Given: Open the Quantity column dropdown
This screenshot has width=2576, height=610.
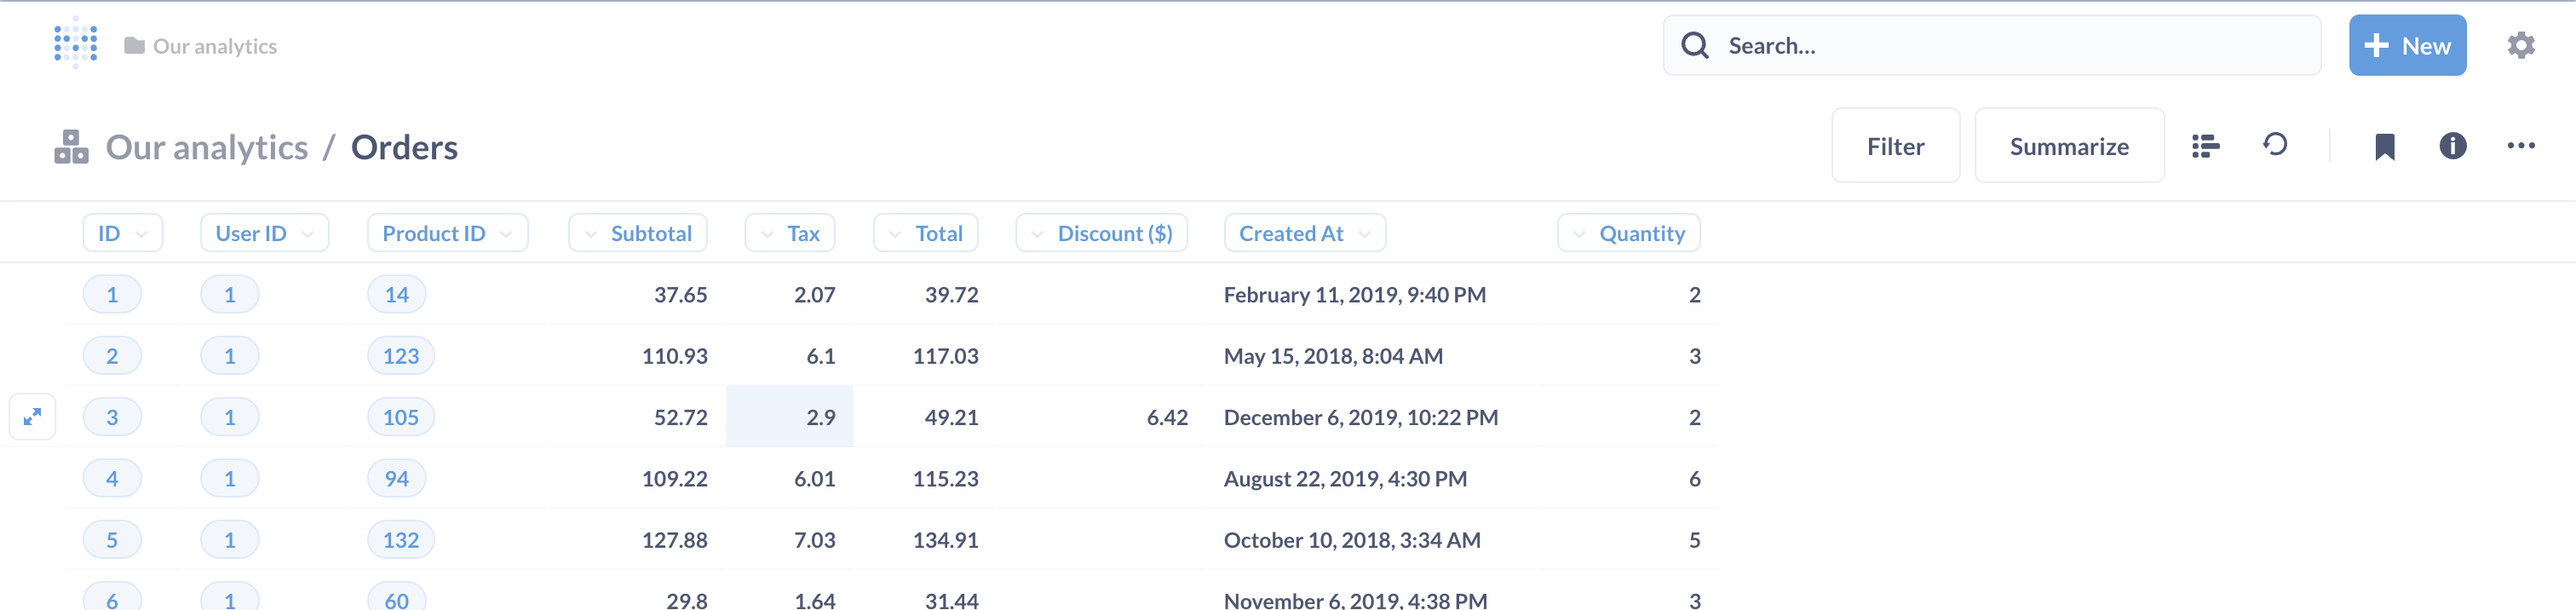Looking at the screenshot, I should click(1628, 232).
